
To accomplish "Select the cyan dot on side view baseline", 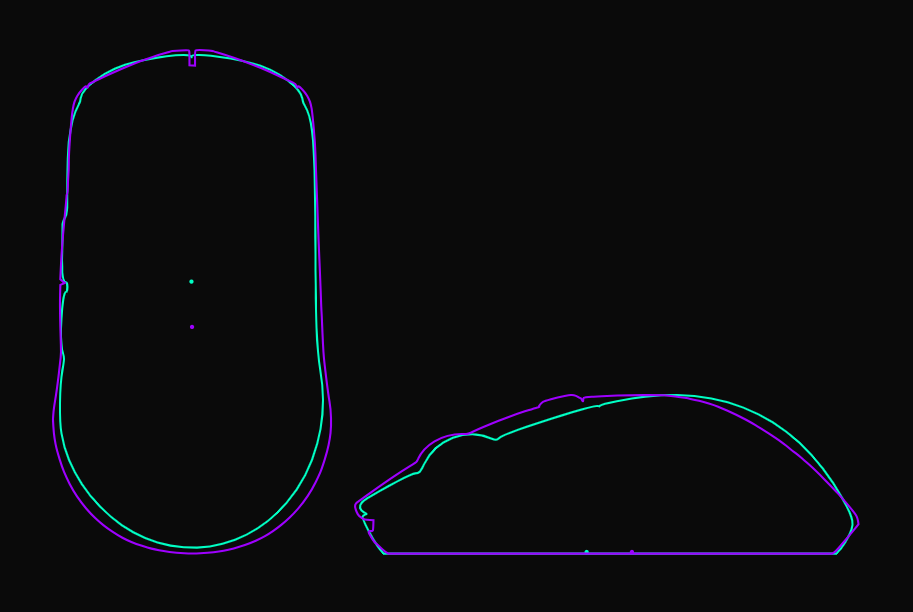I will click(x=586, y=551).
